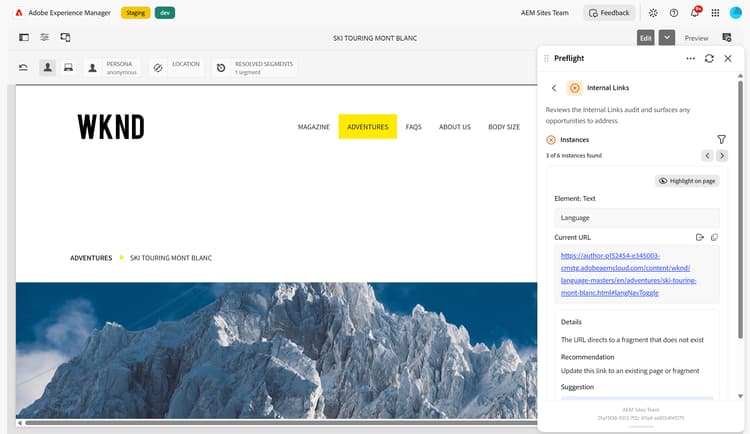Grab the Preflight panel drag handle
Viewport: 750px width, 434px height.
coord(546,58)
